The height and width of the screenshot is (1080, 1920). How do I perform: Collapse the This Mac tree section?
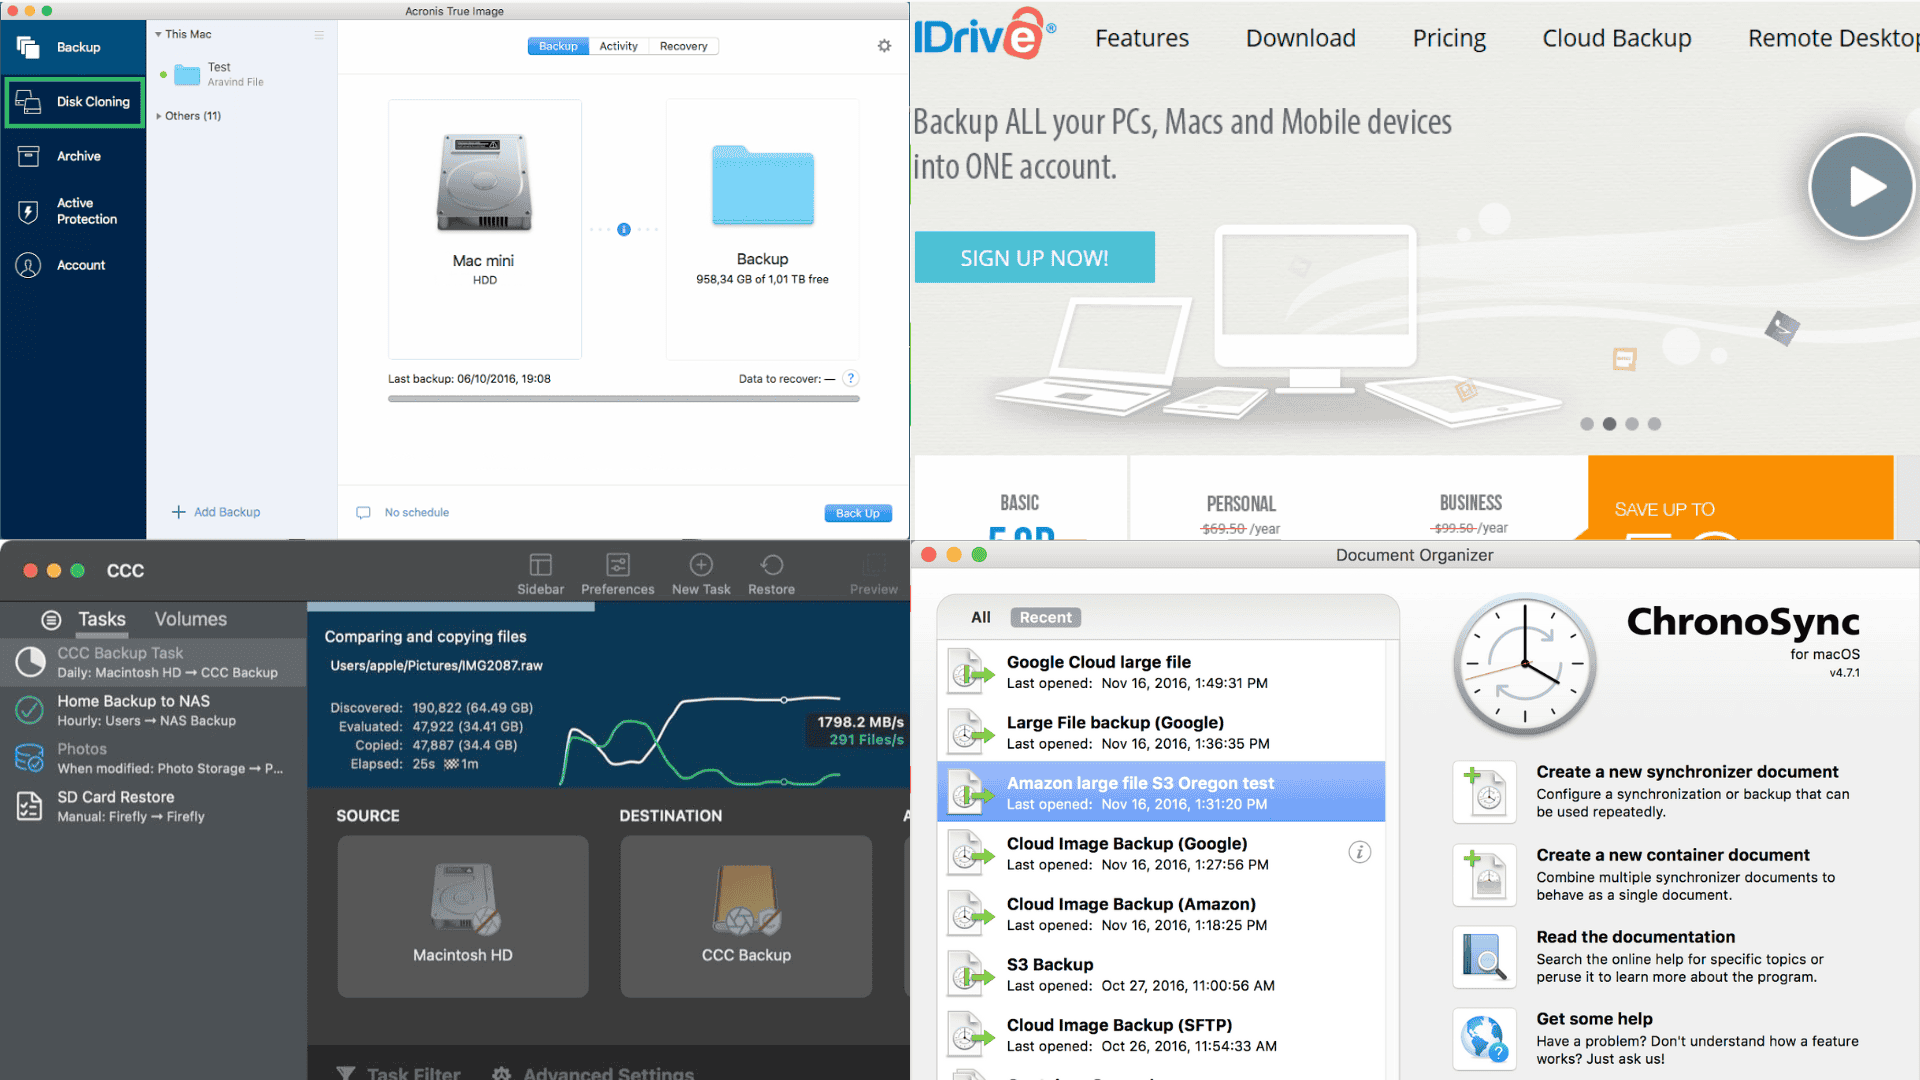(x=158, y=34)
